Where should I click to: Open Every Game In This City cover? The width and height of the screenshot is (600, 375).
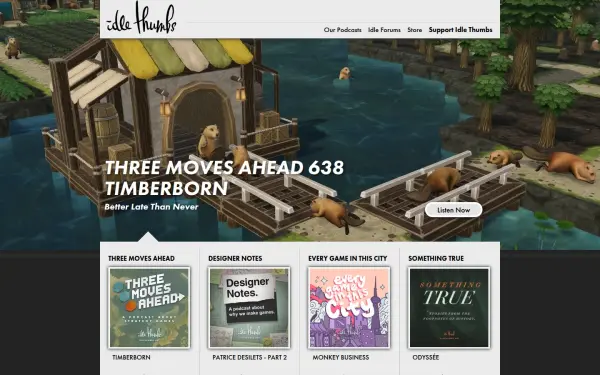tap(349, 308)
